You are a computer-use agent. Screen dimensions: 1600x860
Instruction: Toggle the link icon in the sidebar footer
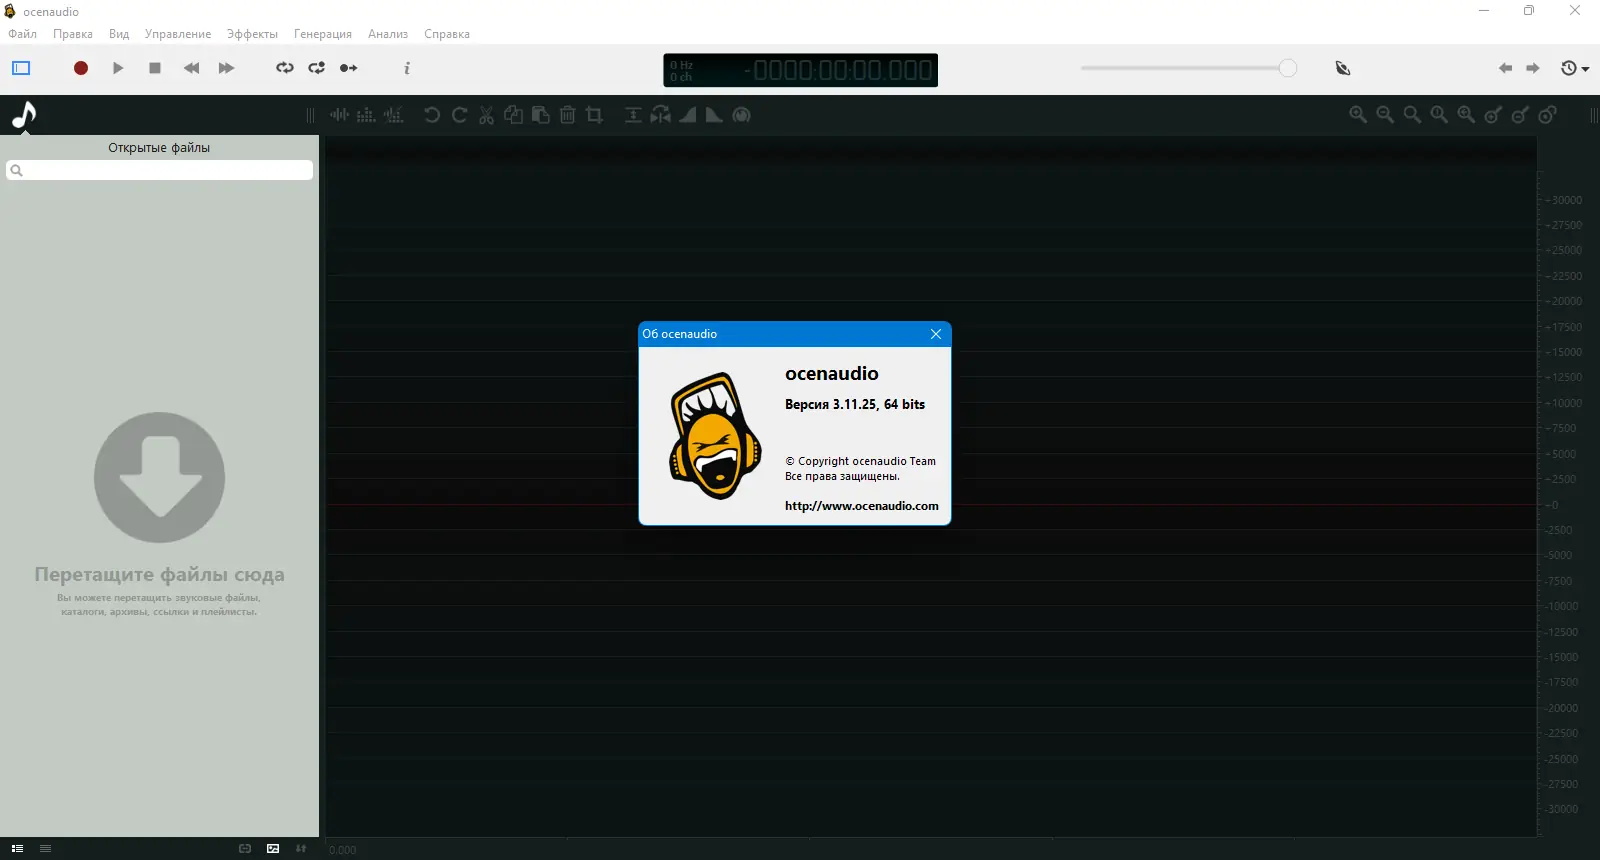pyautogui.click(x=245, y=849)
